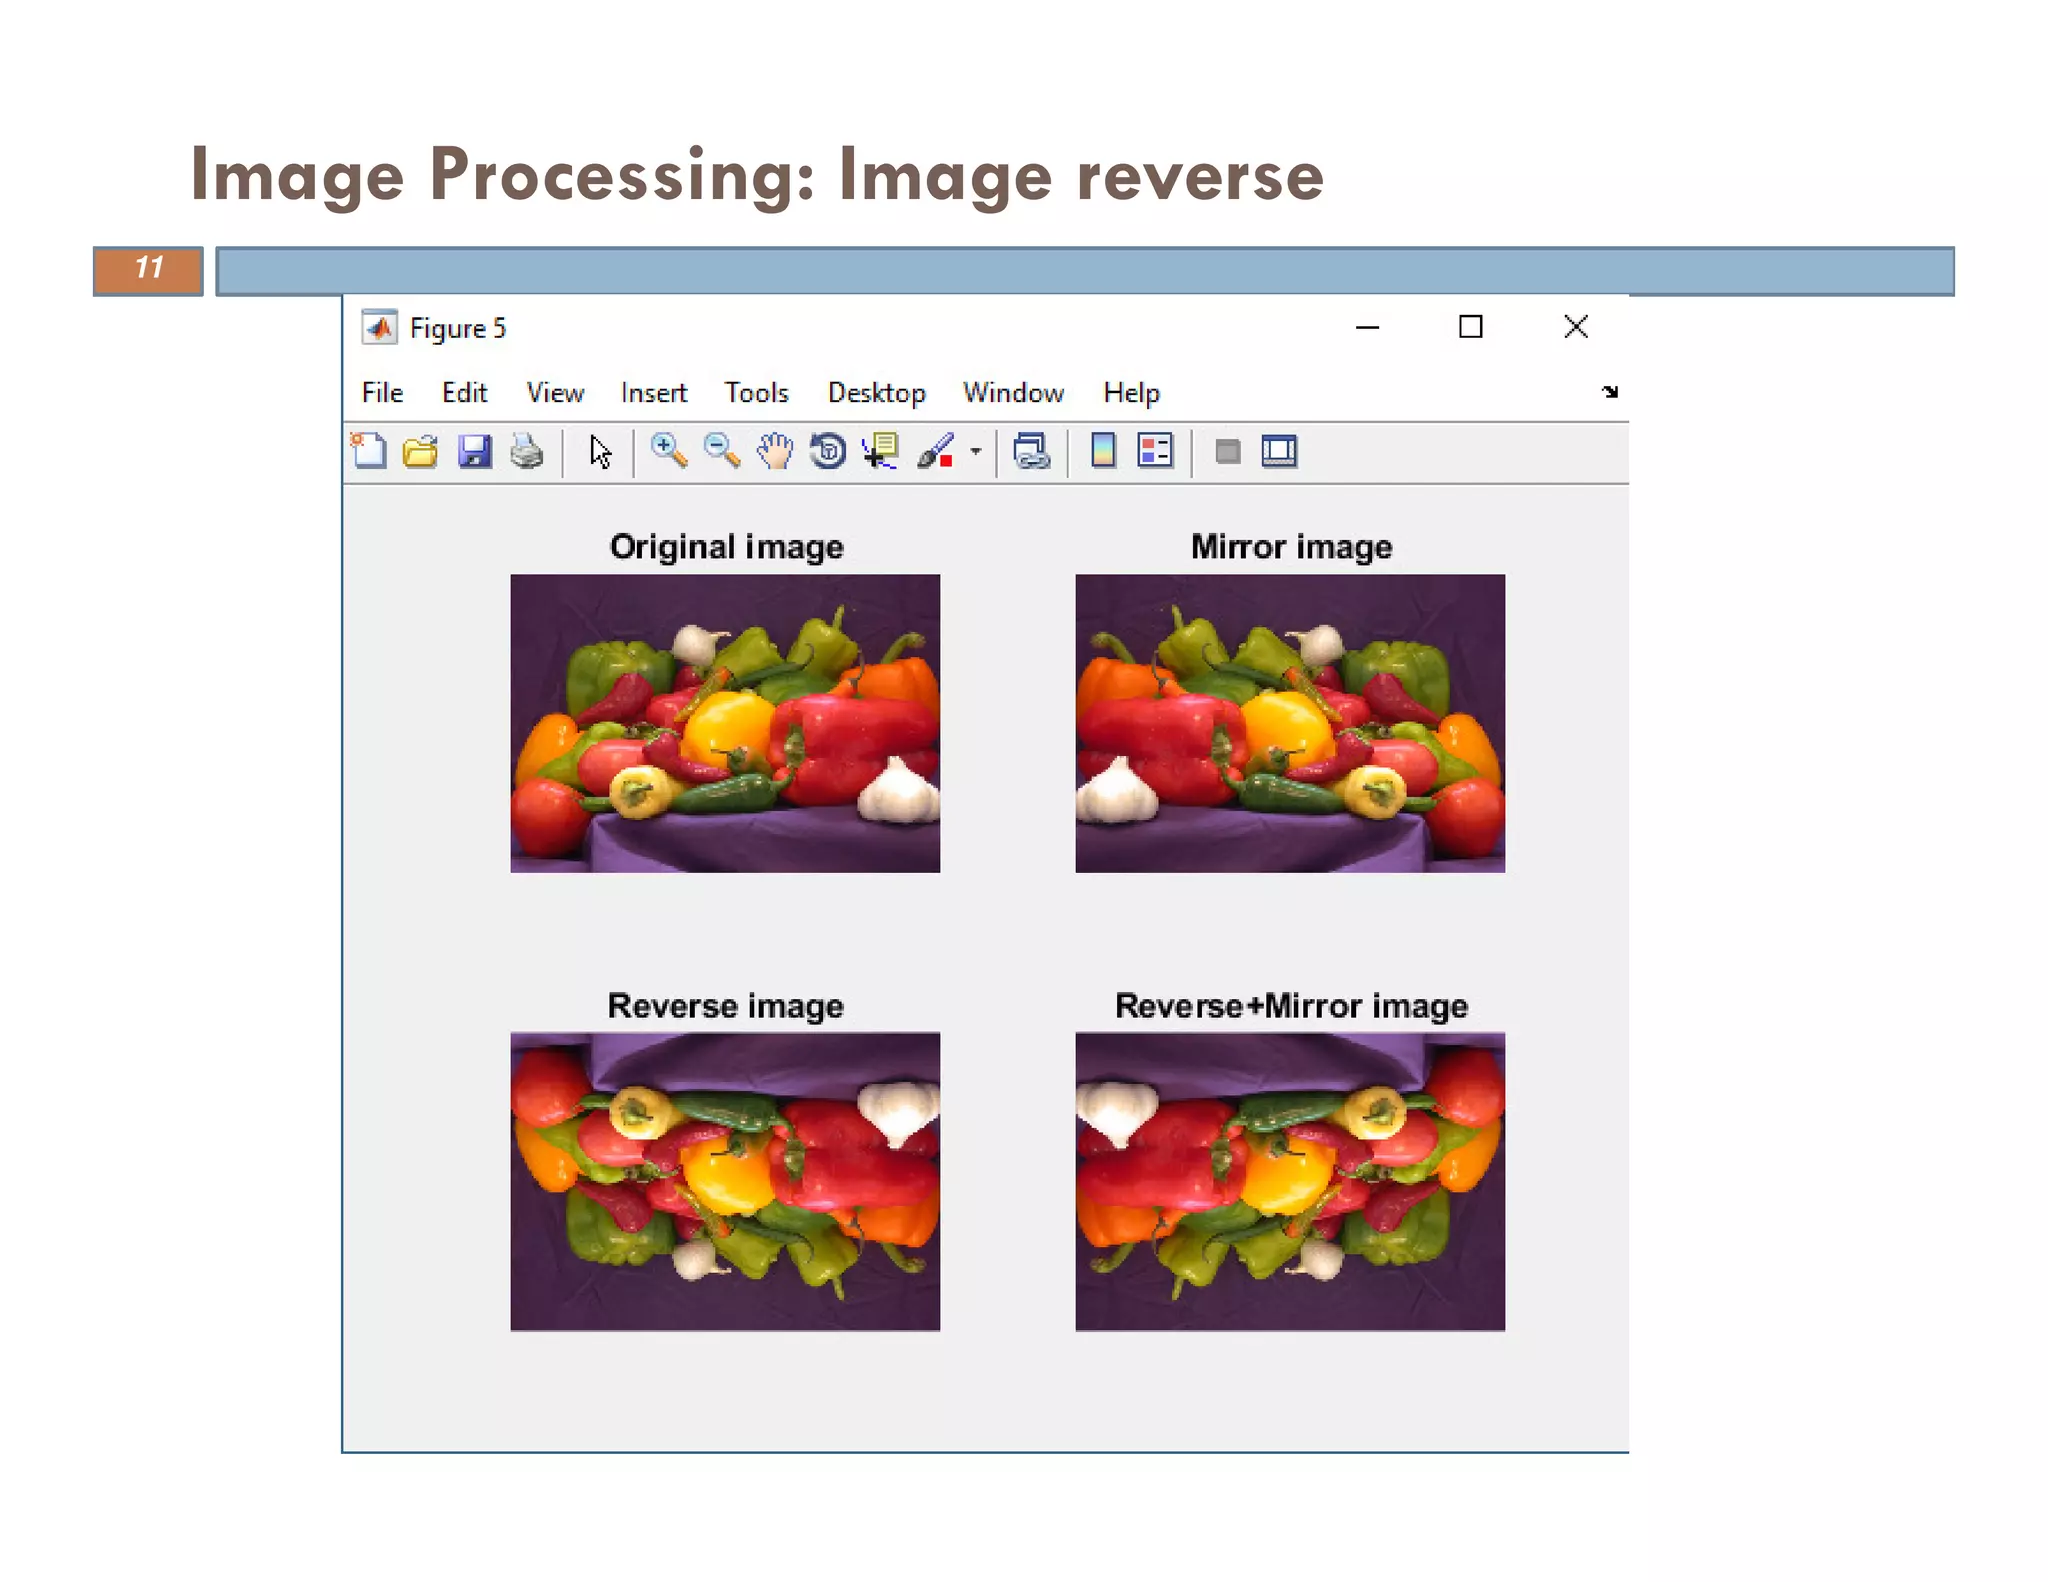
Task: Click the 'Reverse+Mirror image' title text
Action: pyautogui.click(x=1291, y=1005)
